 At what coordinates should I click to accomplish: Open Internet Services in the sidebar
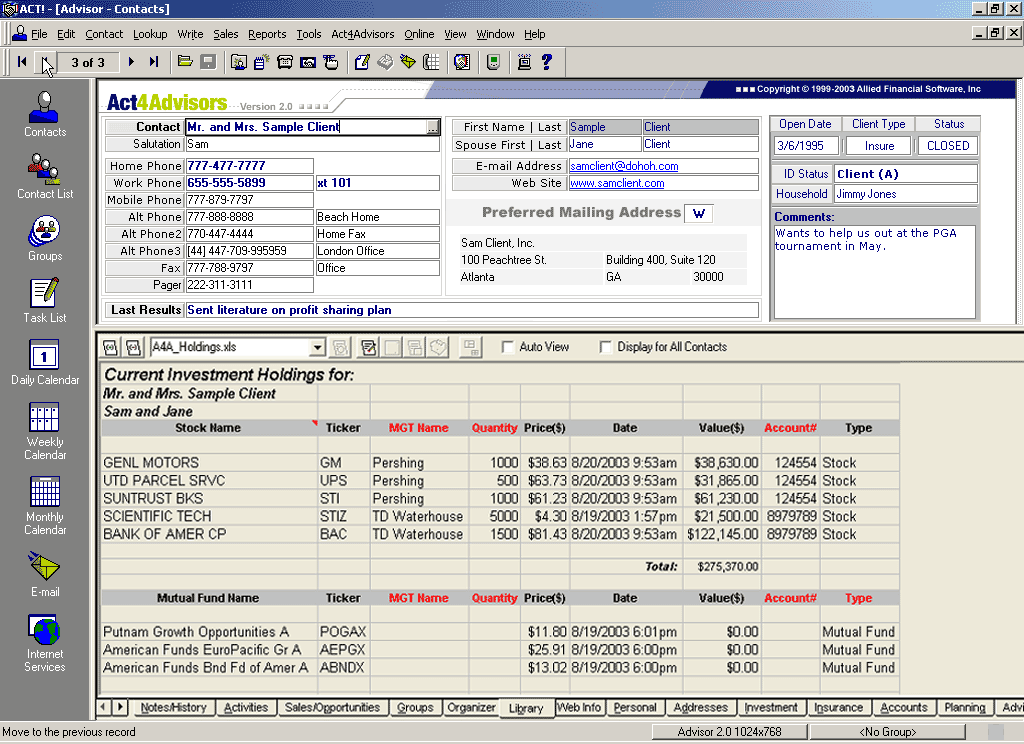pyautogui.click(x=44, y=643)
